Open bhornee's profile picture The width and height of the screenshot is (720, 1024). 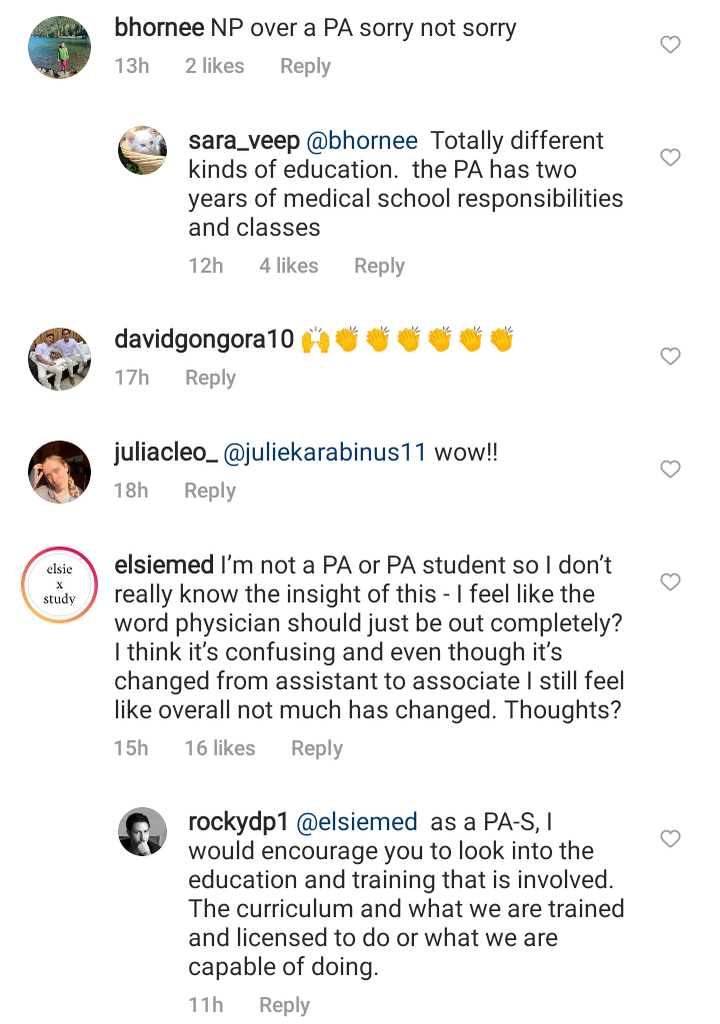click(x=59, y=46)
